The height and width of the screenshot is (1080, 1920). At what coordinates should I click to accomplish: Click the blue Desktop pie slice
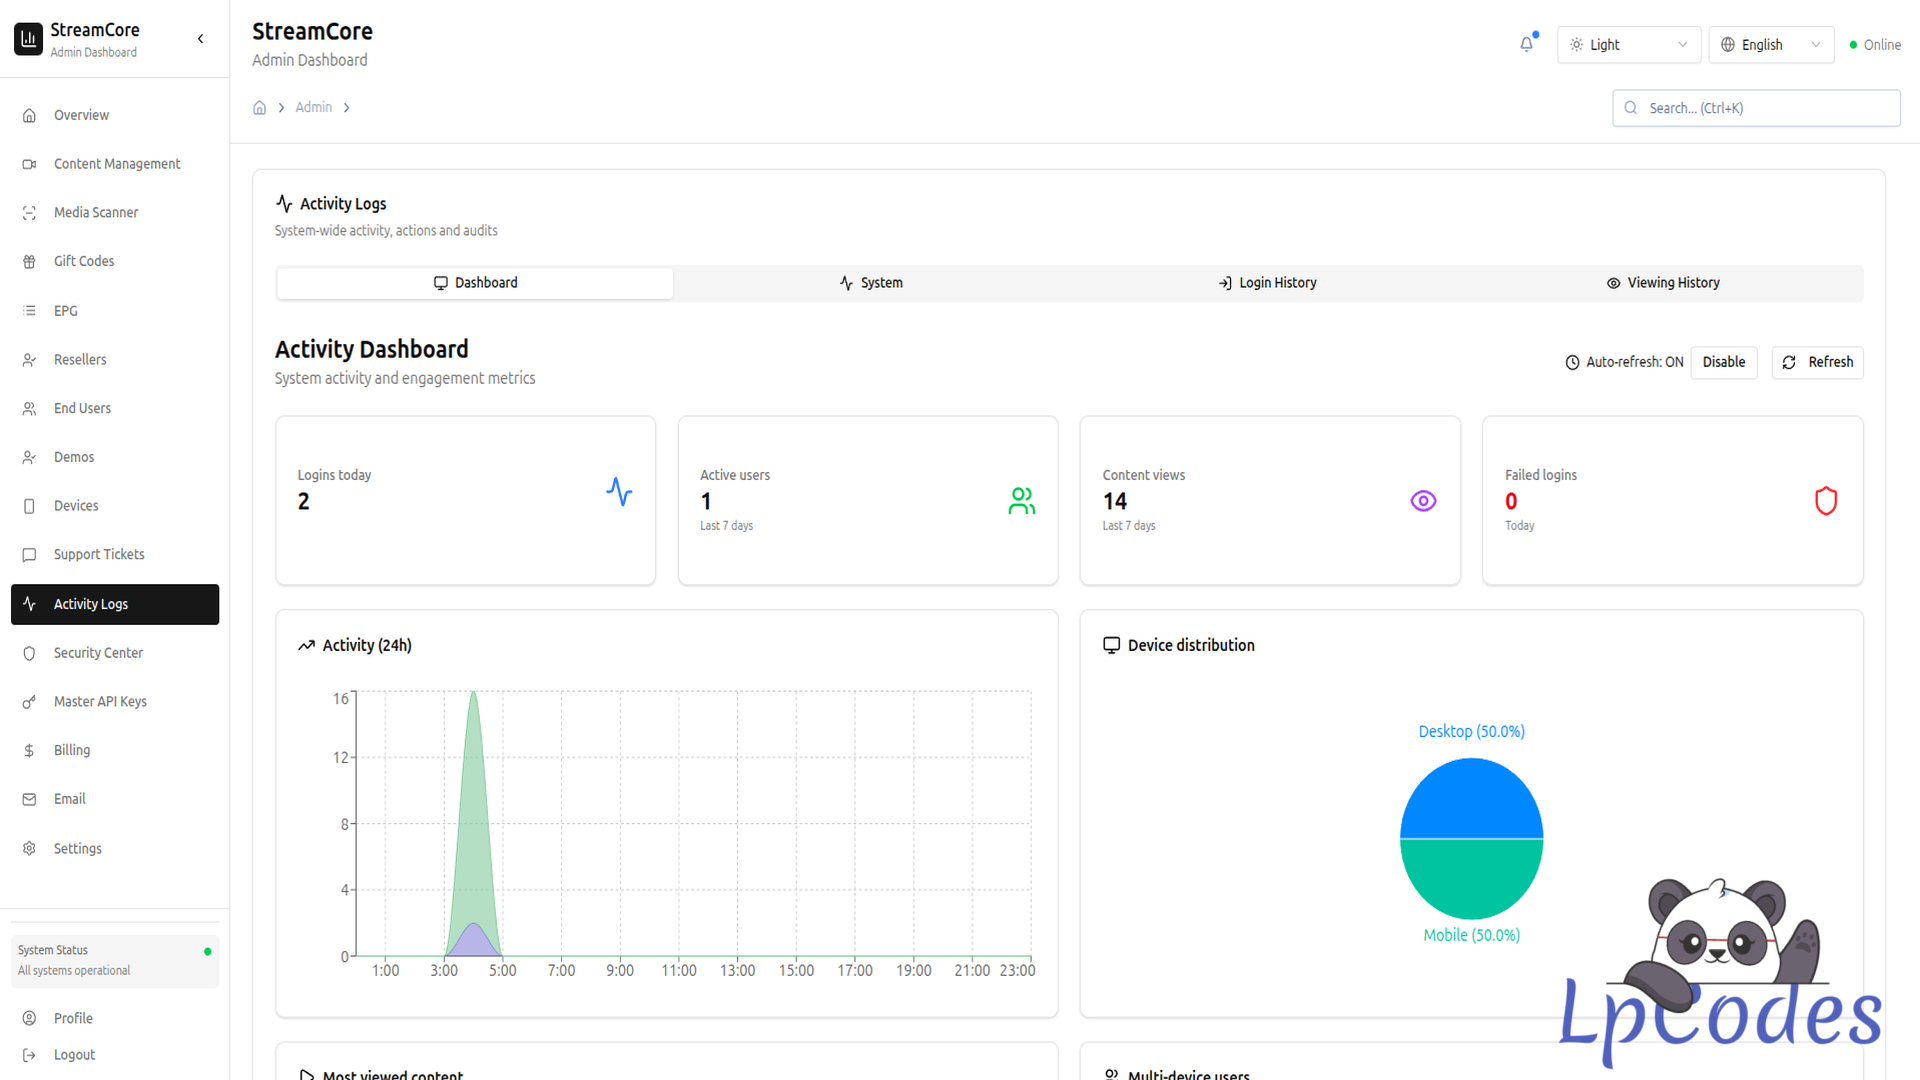[1471, 800]
